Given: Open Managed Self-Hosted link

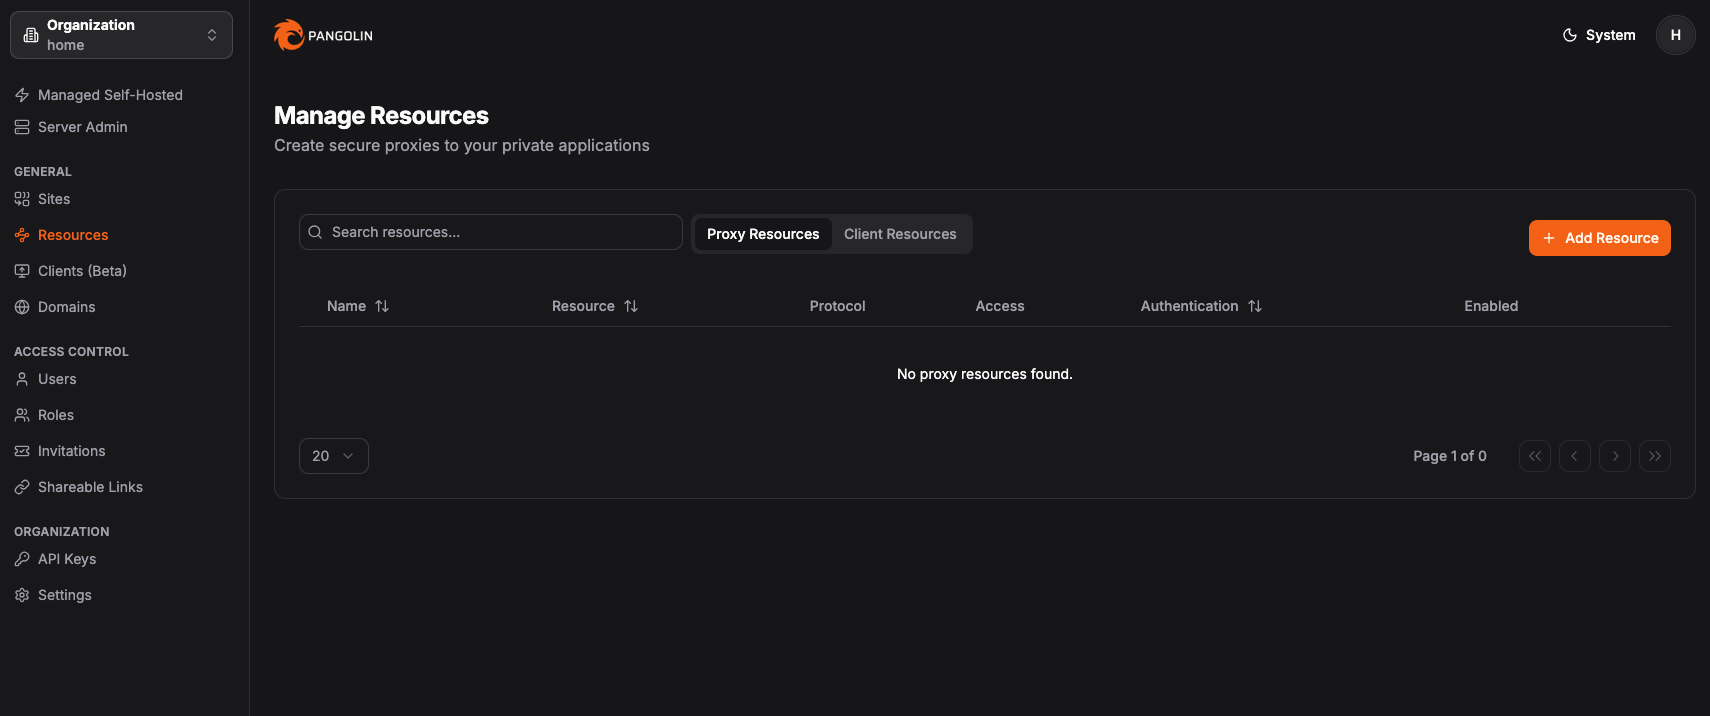Looking at the screenshot, I should tap(110, 95).
